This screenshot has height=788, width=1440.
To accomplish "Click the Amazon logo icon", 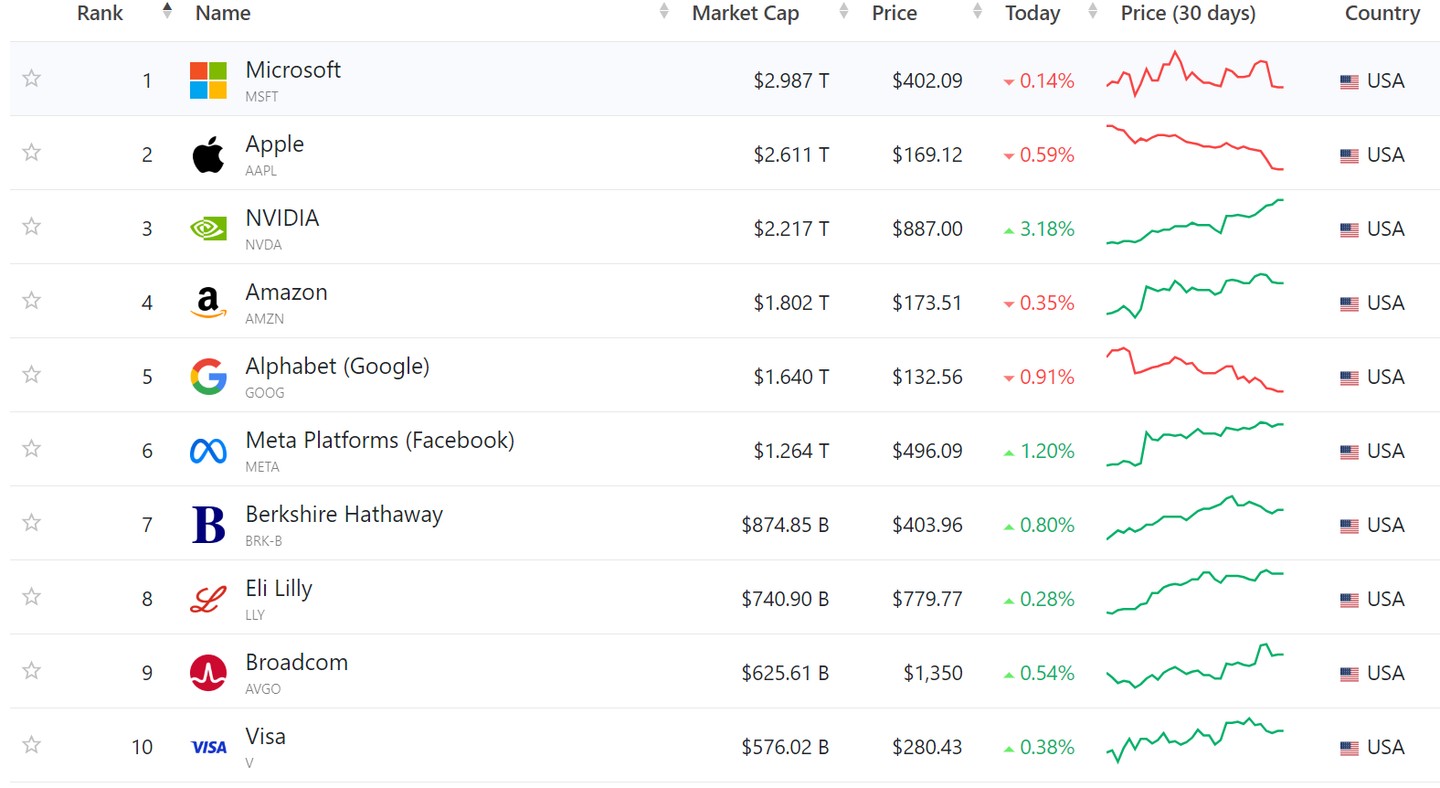I will click(x=208, y=303).
